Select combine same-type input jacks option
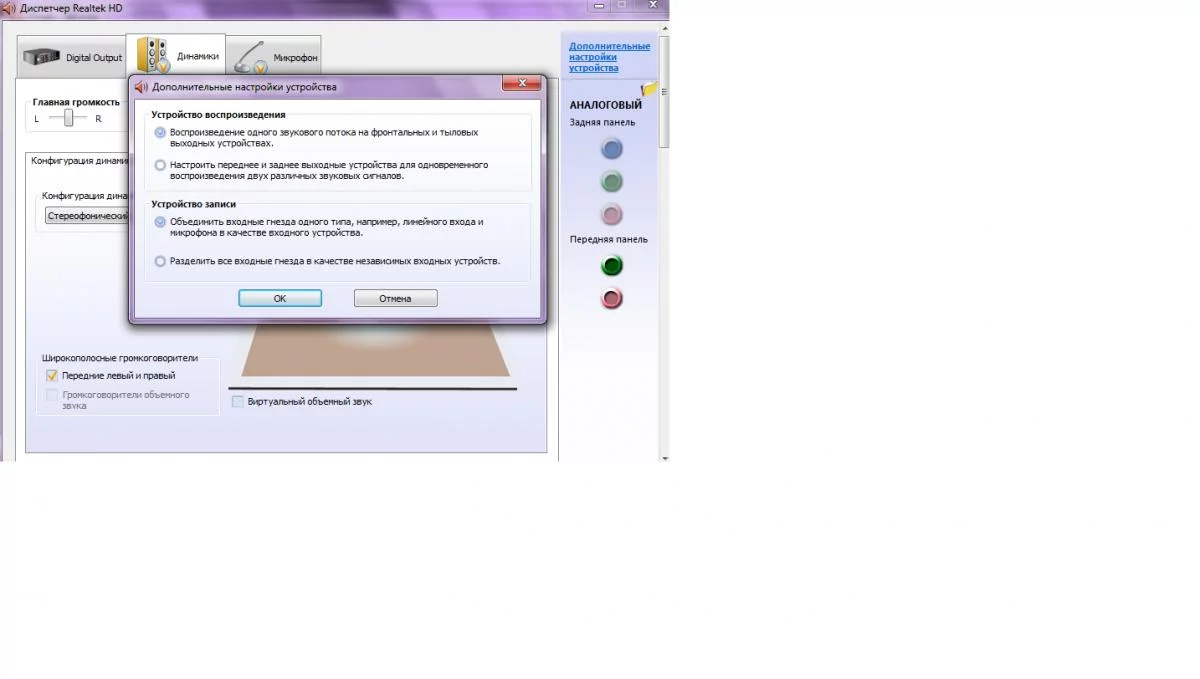 pyautogui.click(x=161, y=222)
